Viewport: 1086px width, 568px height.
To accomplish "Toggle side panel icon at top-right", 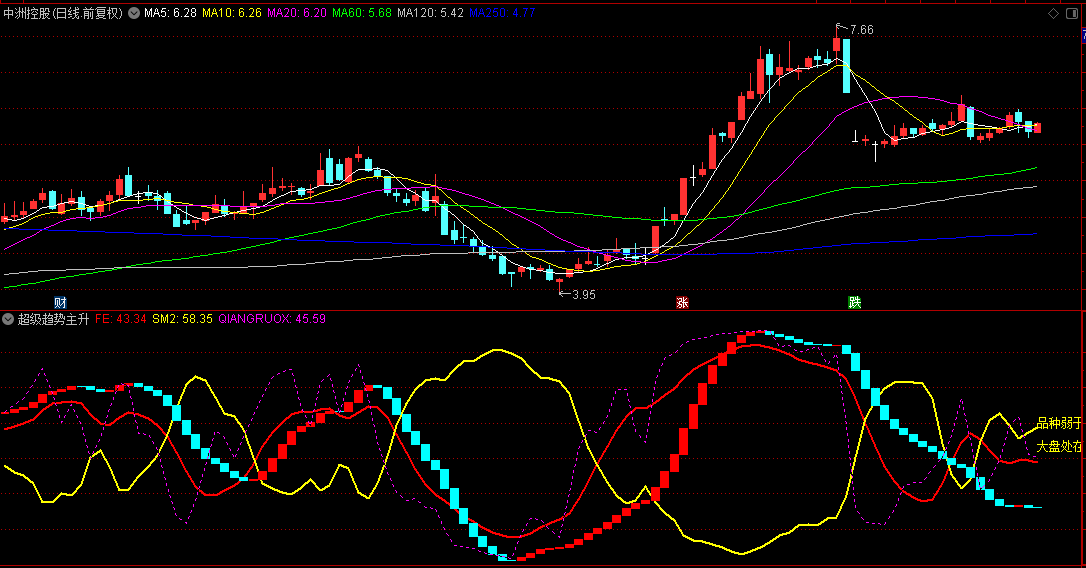I will 1072,14.
